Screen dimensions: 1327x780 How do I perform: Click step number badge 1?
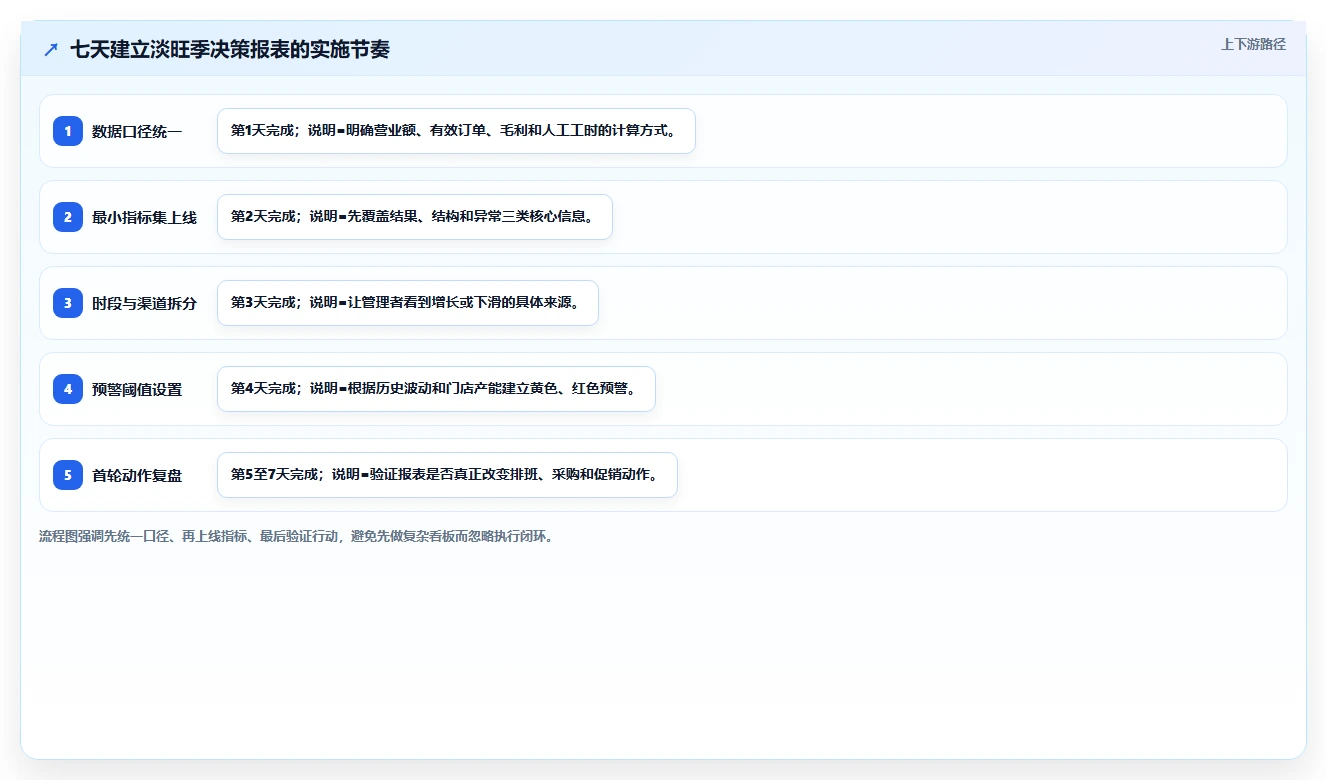tap(68, 131)
